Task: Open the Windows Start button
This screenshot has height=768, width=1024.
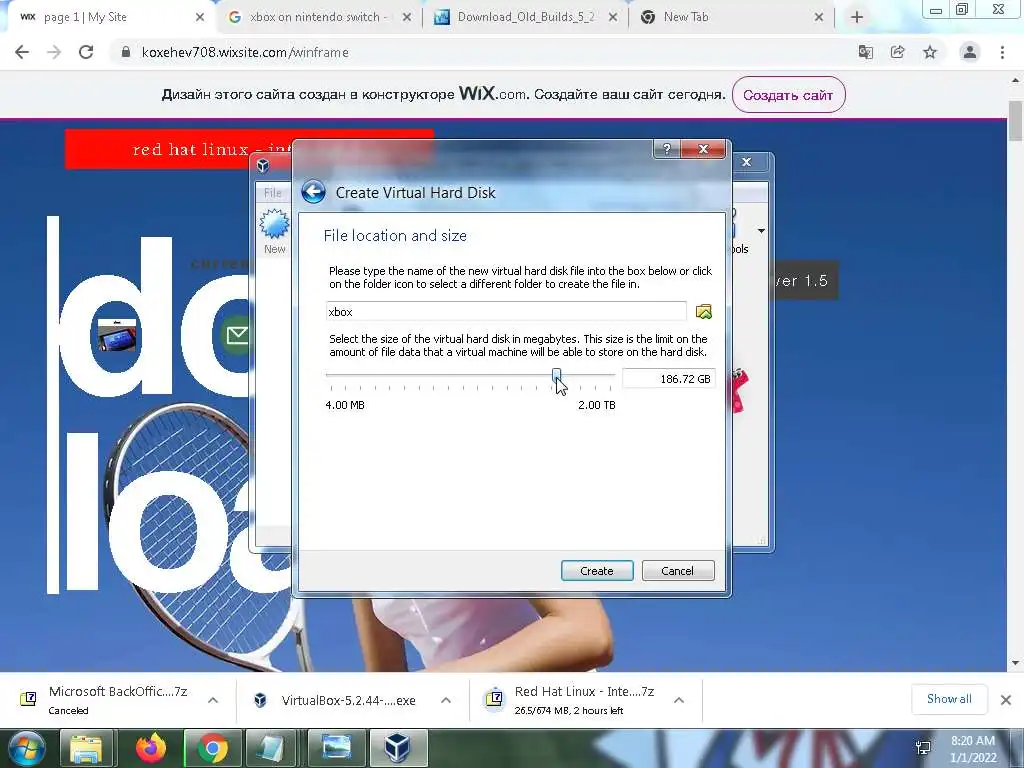Action: pos(26,748)
